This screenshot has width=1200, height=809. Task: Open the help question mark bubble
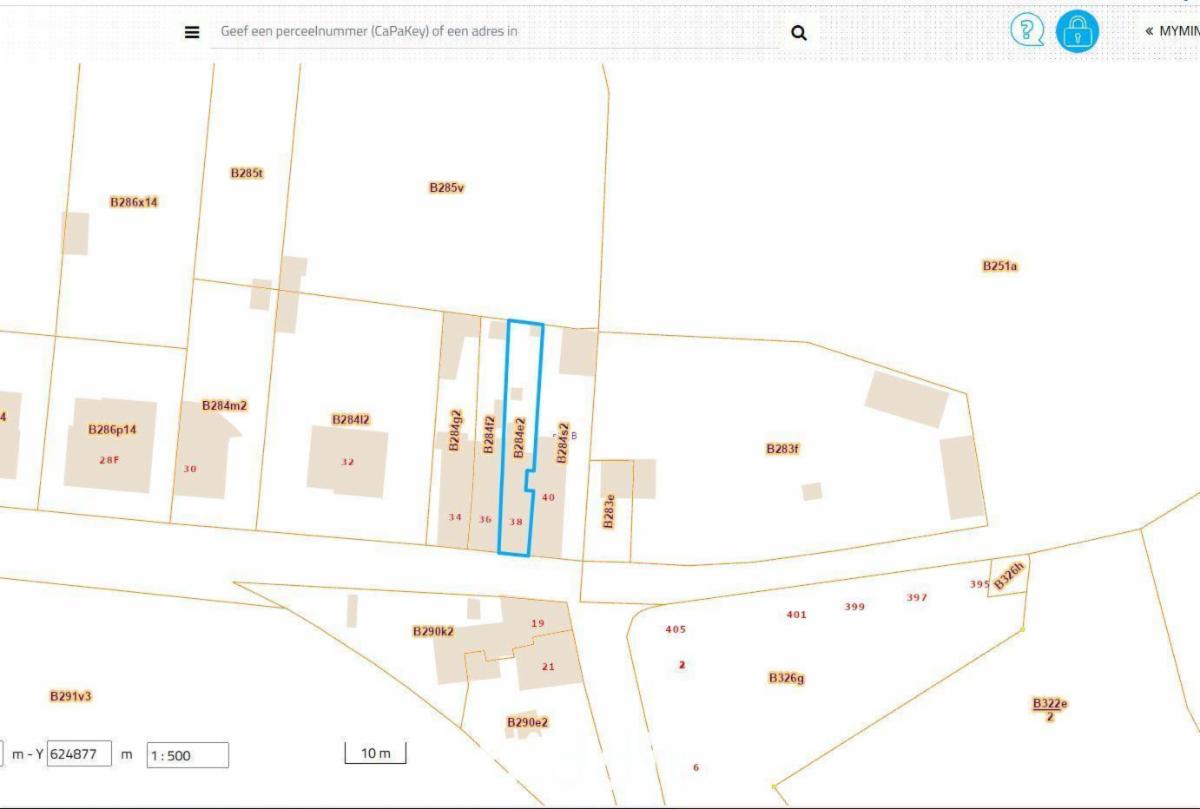click(1026, 30)
